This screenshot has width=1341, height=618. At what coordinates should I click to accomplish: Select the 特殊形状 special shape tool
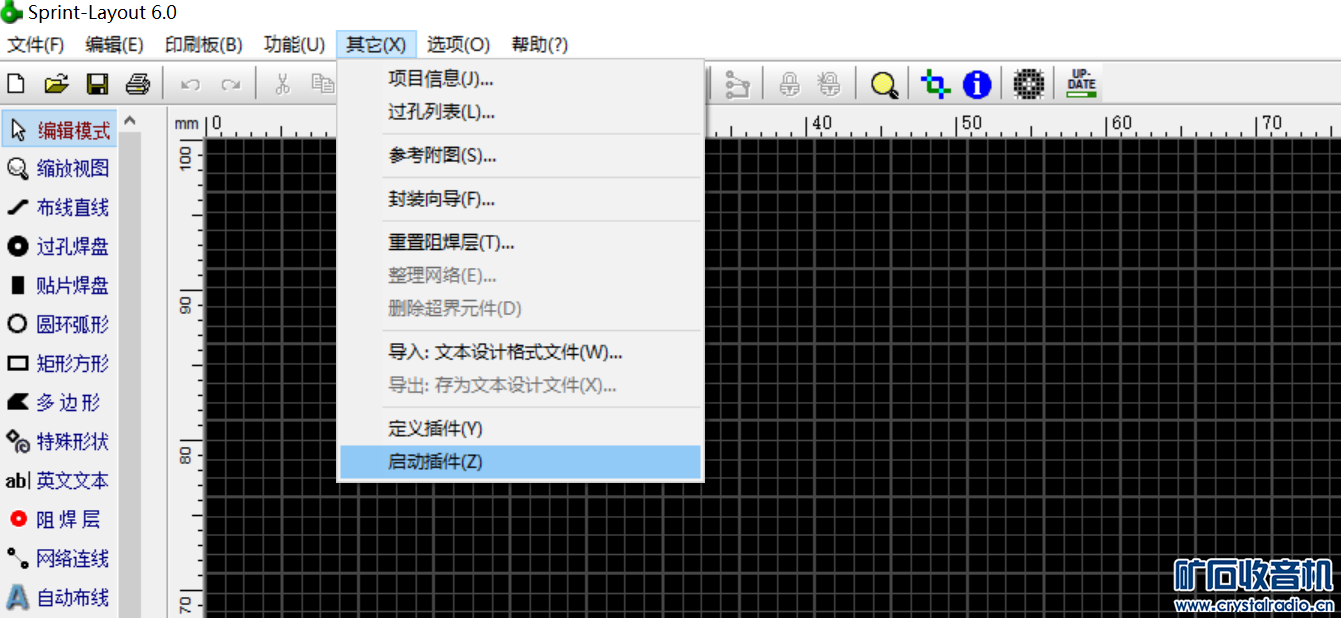click(59, 442)
